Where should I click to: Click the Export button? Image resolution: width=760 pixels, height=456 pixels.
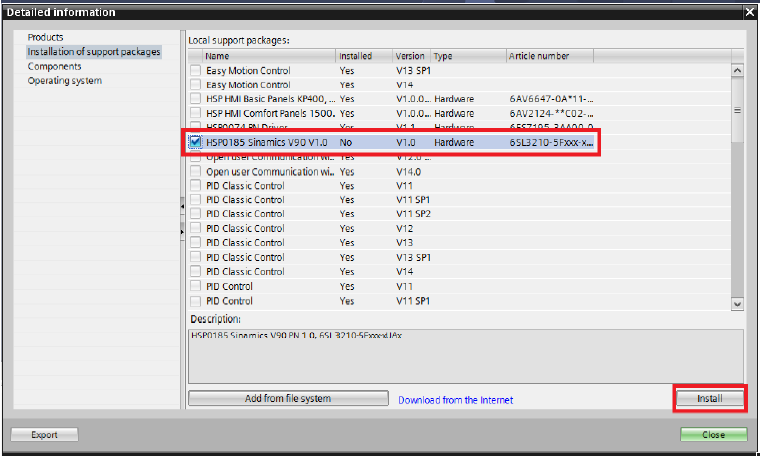coord(44,435)
